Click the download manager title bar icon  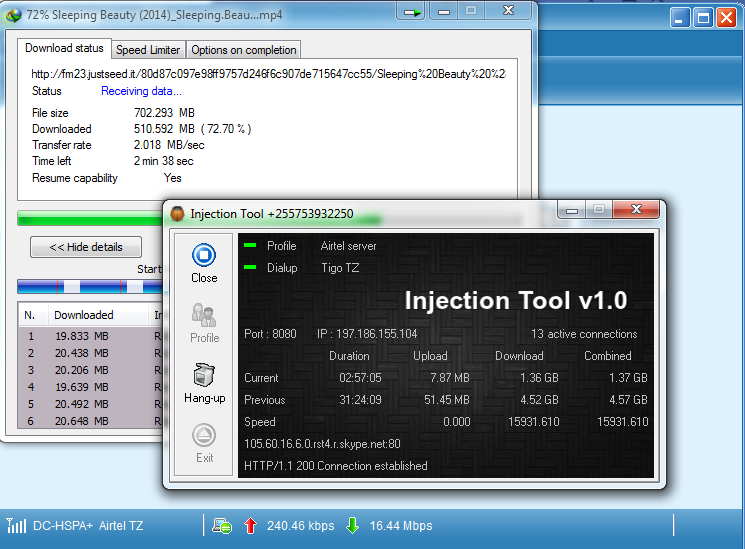point(14,13)
